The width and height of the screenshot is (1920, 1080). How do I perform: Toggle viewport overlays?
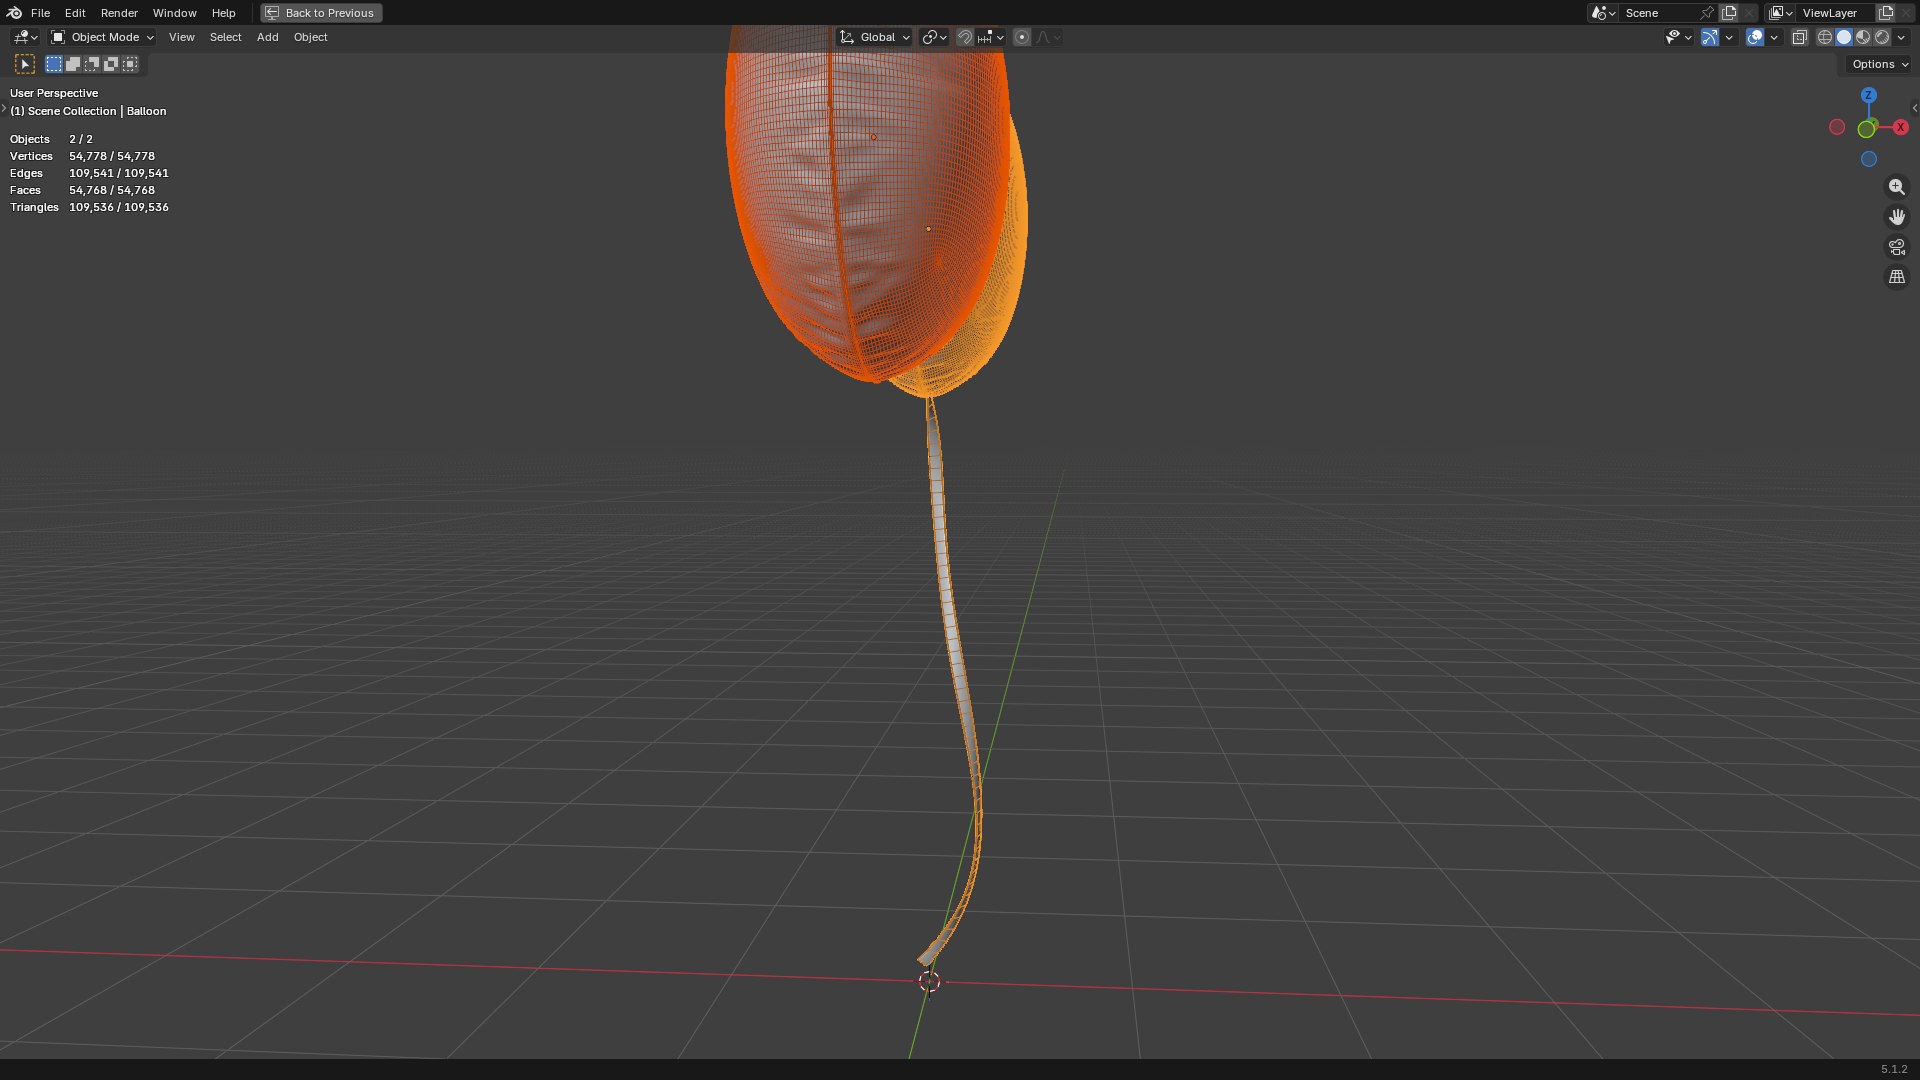click(x=1755, y=37)
